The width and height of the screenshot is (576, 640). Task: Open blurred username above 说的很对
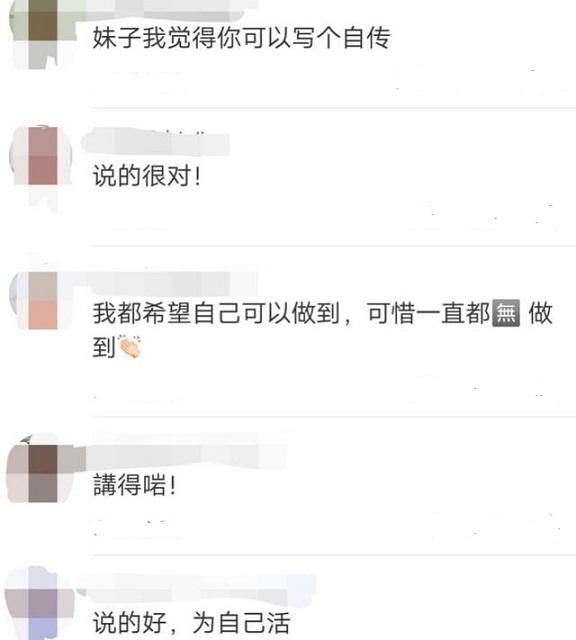pos(156,143)
